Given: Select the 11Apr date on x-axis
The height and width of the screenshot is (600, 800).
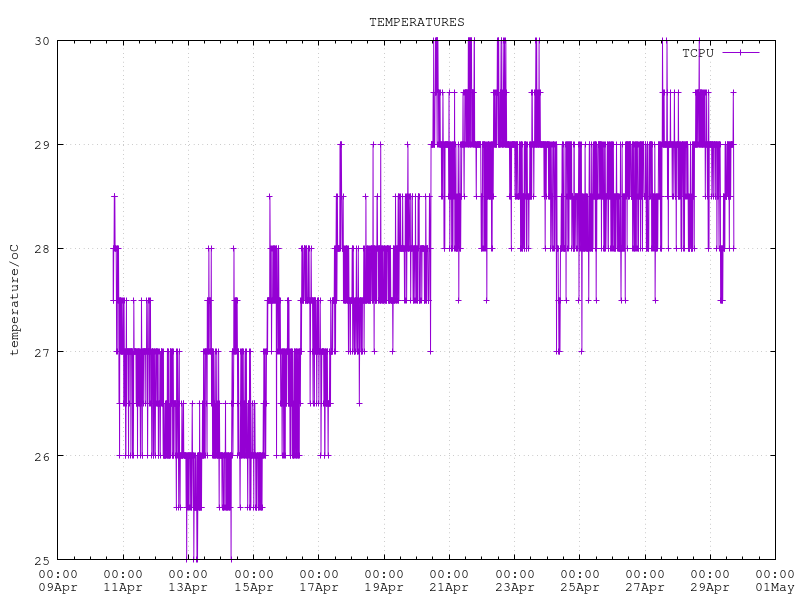Looking at the screenshot, I should click(x=123, y=587).
